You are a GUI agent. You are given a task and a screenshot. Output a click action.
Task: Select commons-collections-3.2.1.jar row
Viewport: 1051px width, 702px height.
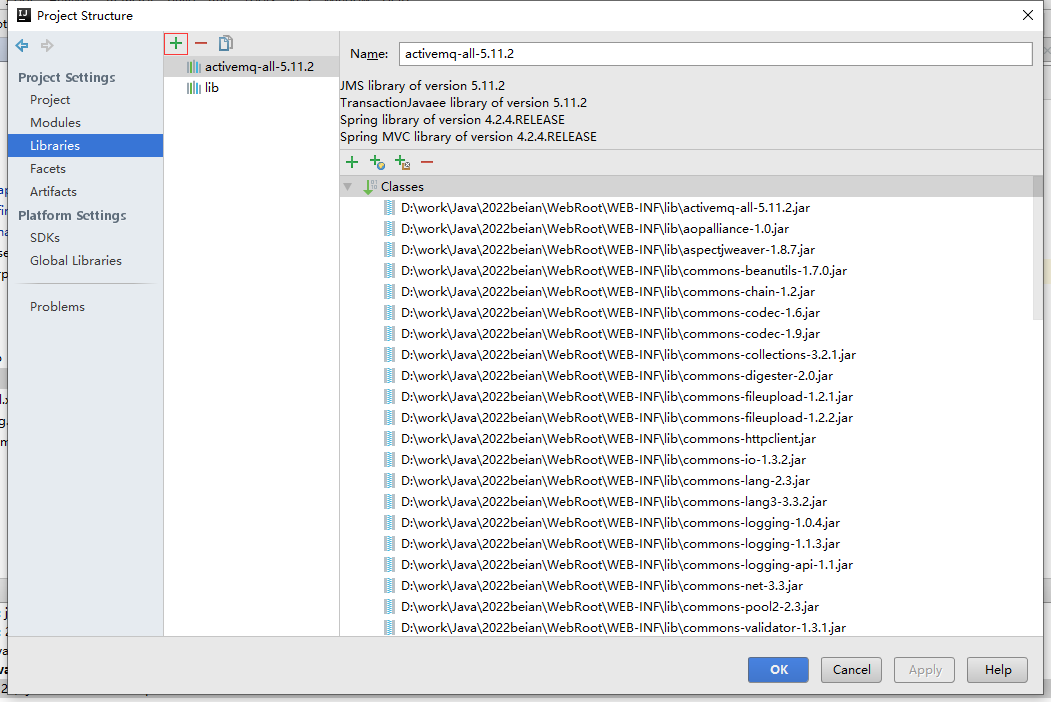point(686,355)
